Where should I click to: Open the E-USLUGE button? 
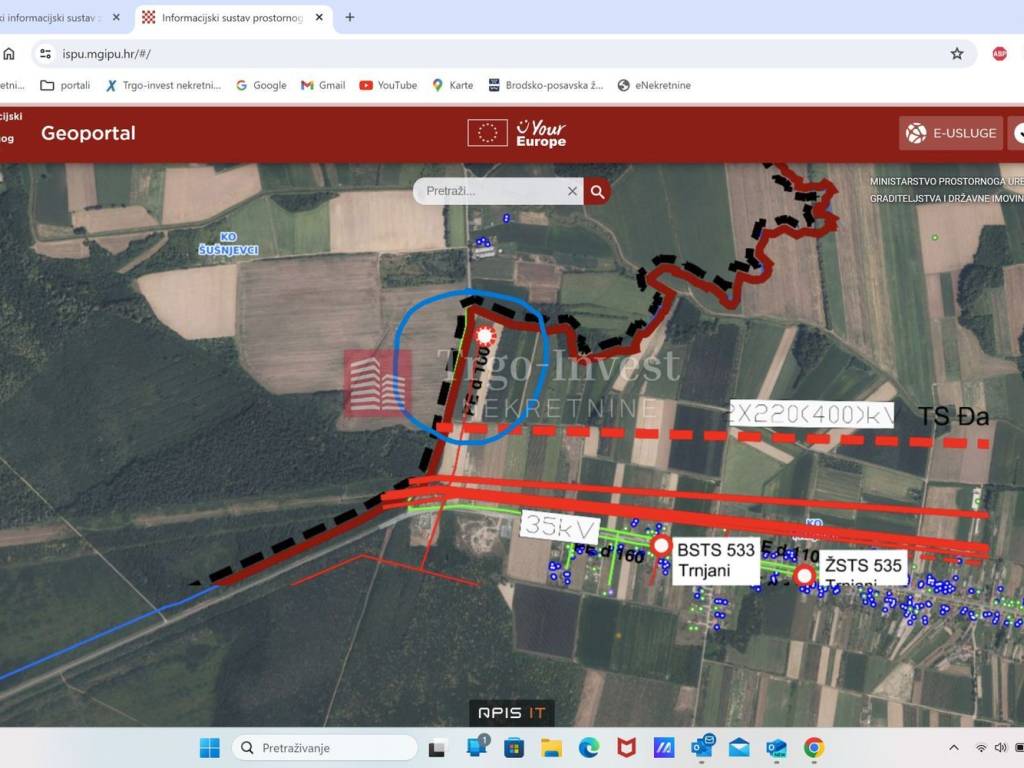(951, 133)
